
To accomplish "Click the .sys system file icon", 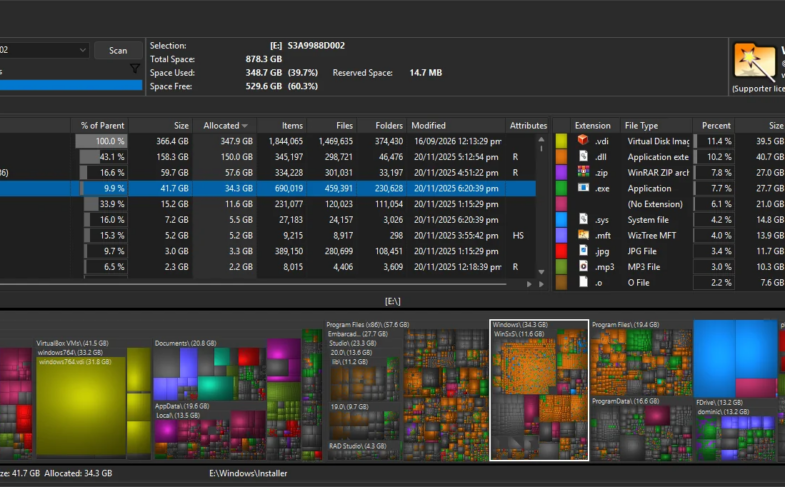I will click(x=583, y=219).
